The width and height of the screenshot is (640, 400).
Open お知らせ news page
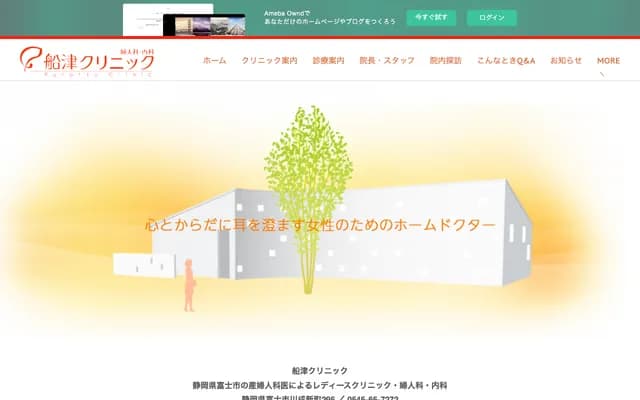(x=566, y=61)
